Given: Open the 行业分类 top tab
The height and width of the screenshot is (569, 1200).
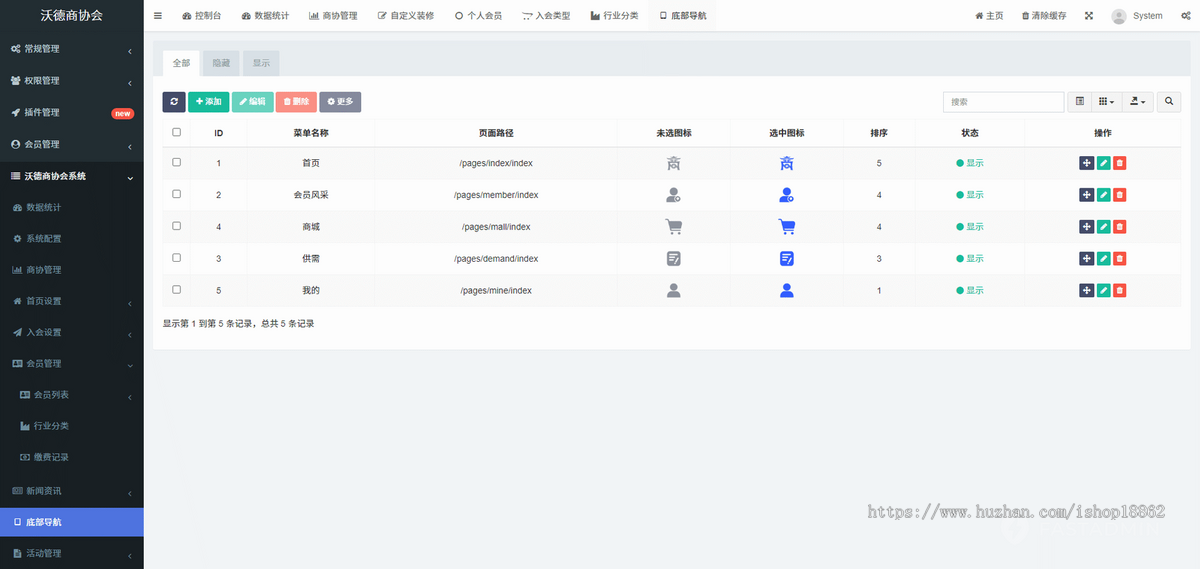Looking at the screenshot, I should 614,16.
